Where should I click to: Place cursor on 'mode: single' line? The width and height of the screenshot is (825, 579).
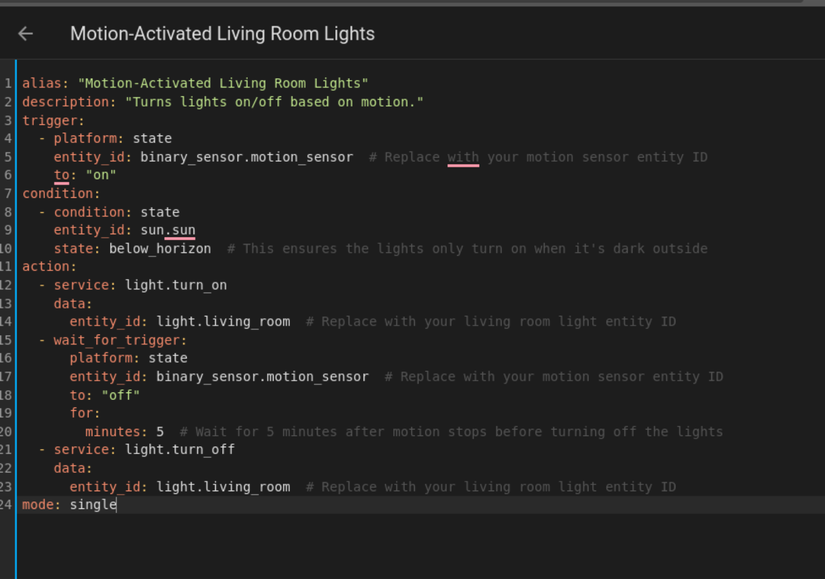coord(70,504)
